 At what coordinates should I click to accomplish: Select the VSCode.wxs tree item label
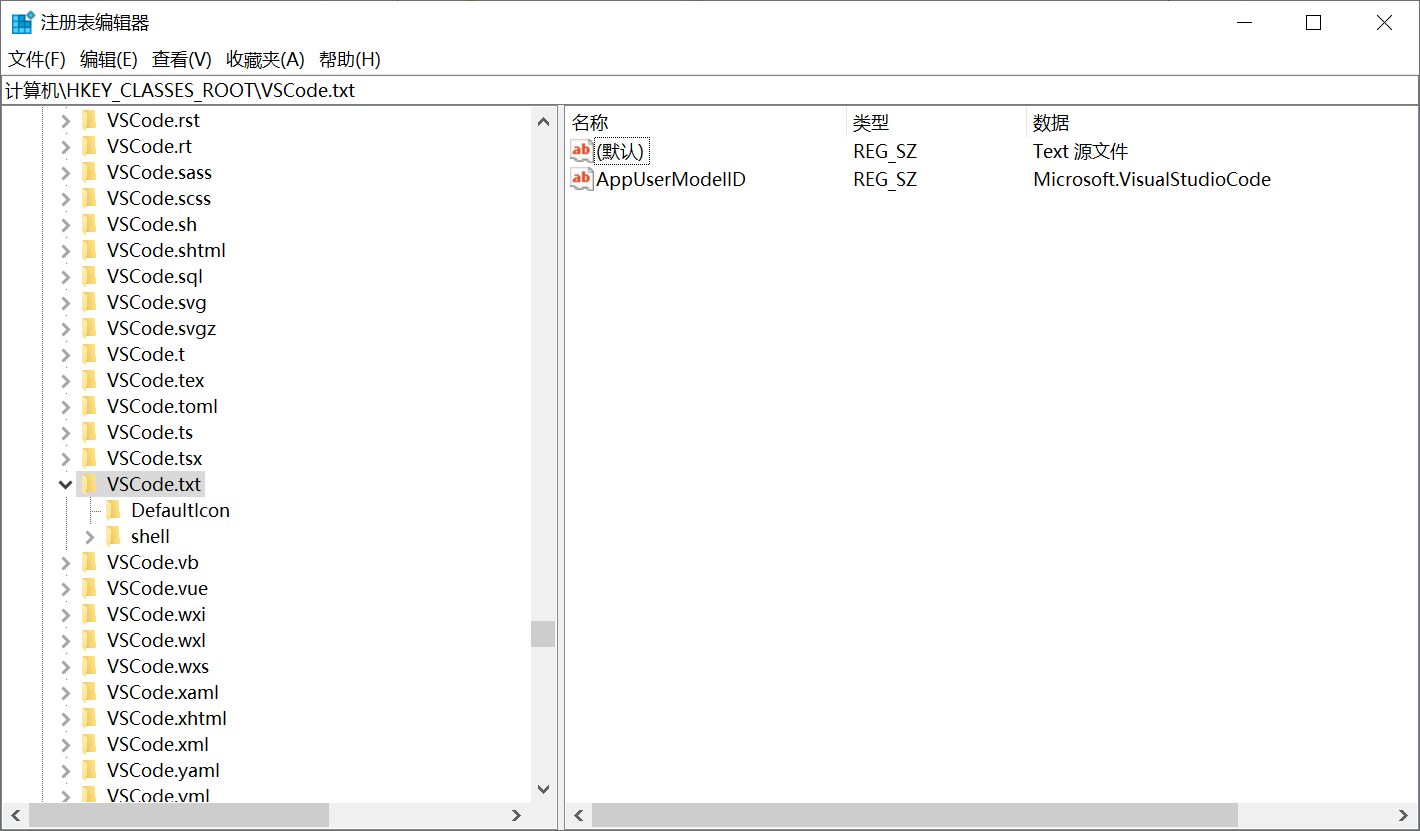(x=158, y=666)
